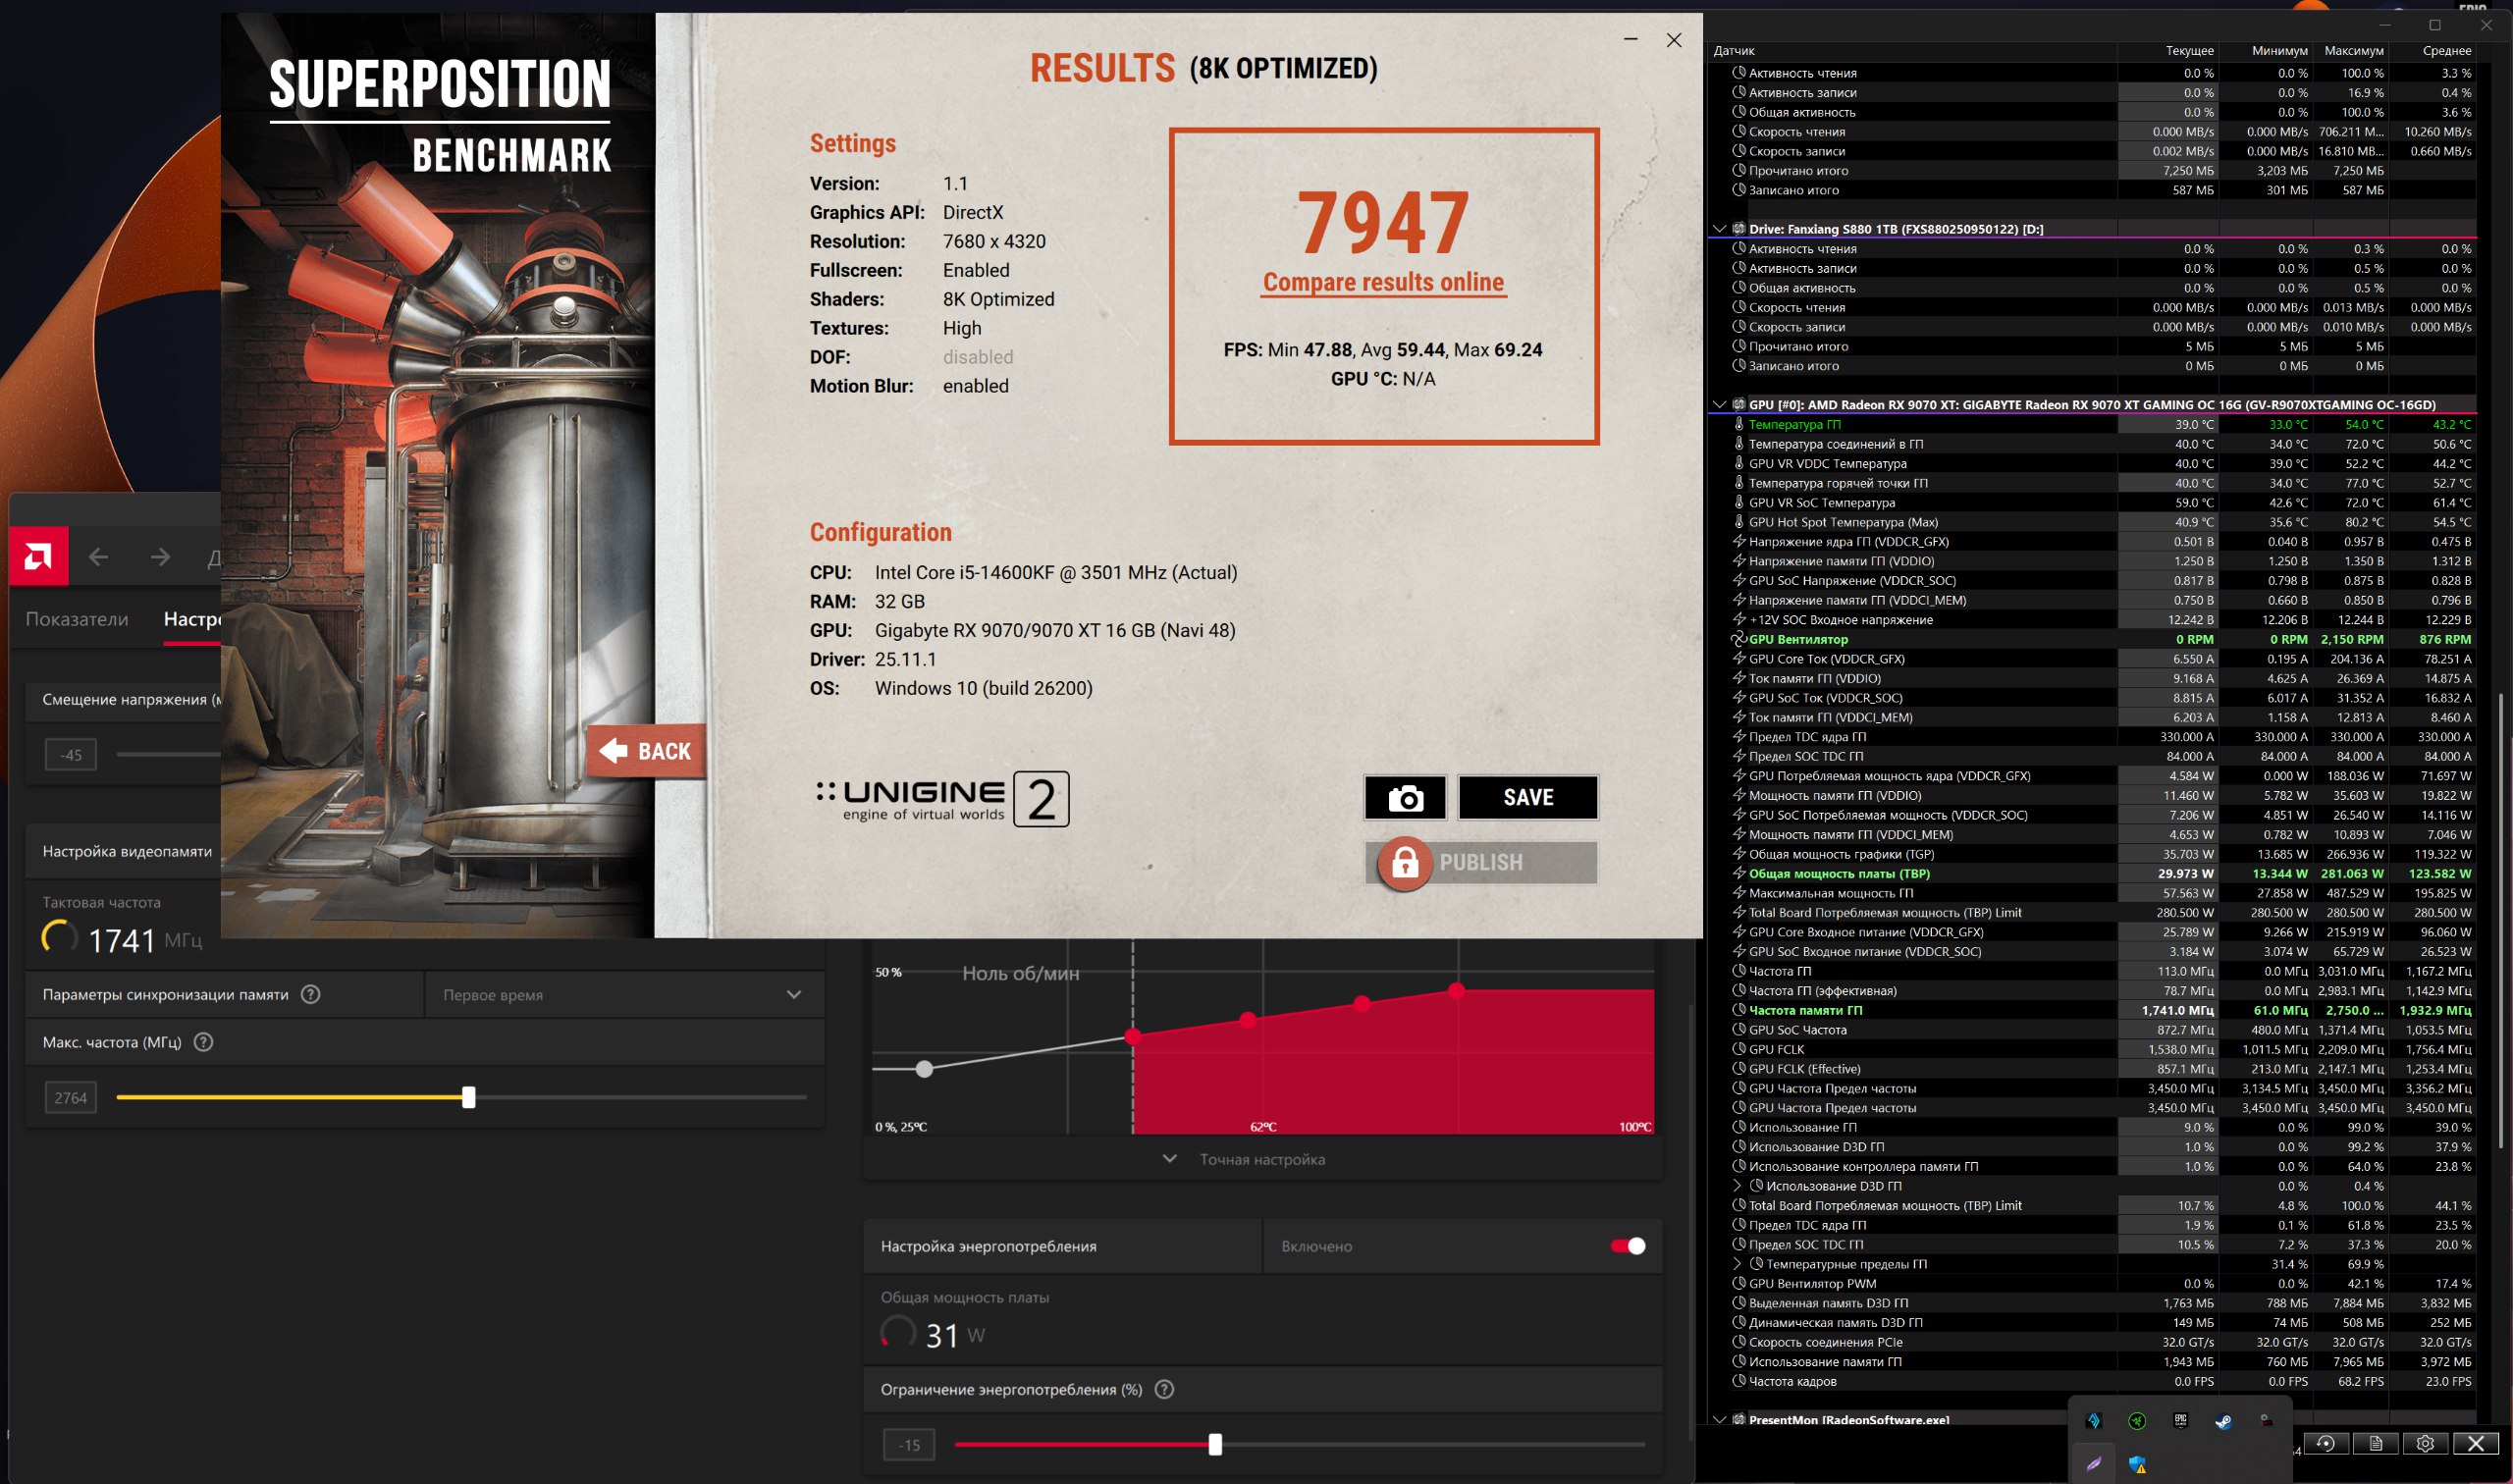This screenshot has height=1484, width=2513.
Task: Go back with the left arrow icon
Action: coord(98,557)
